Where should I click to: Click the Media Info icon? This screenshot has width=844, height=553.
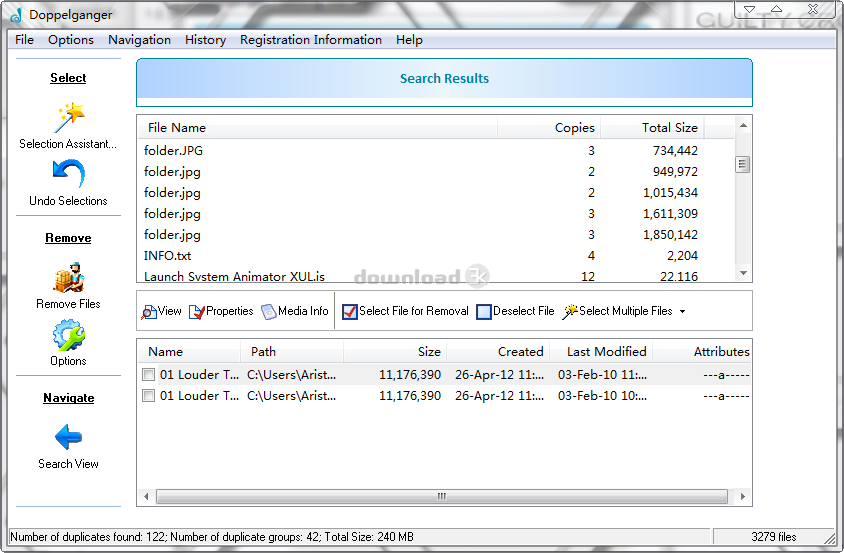[x=269, y=312]
